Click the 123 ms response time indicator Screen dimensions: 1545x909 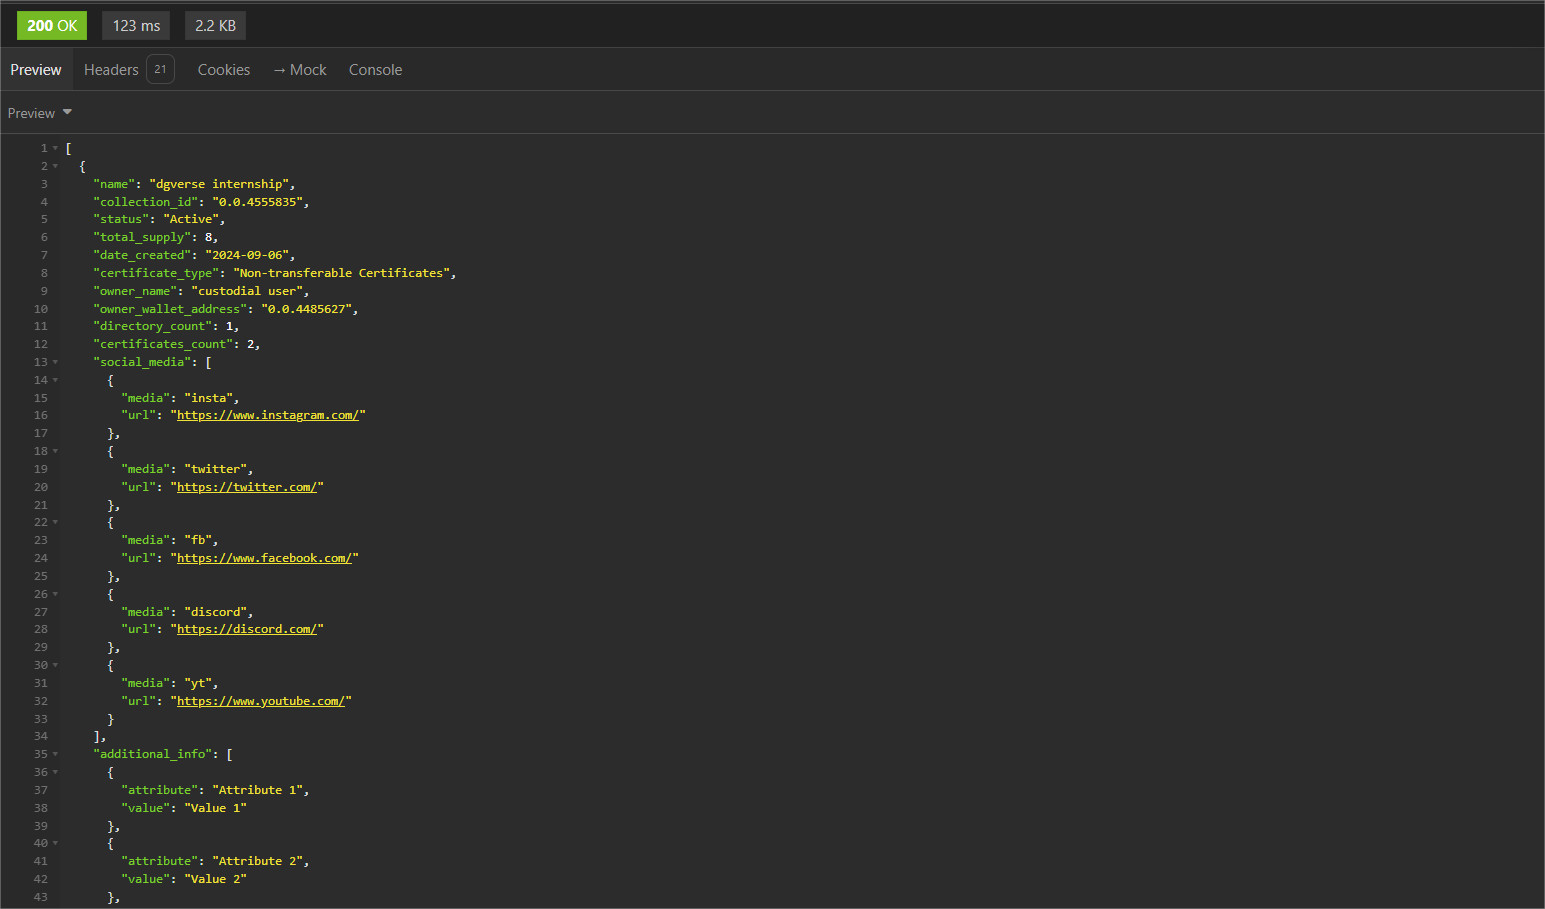[x=135, y=25]
